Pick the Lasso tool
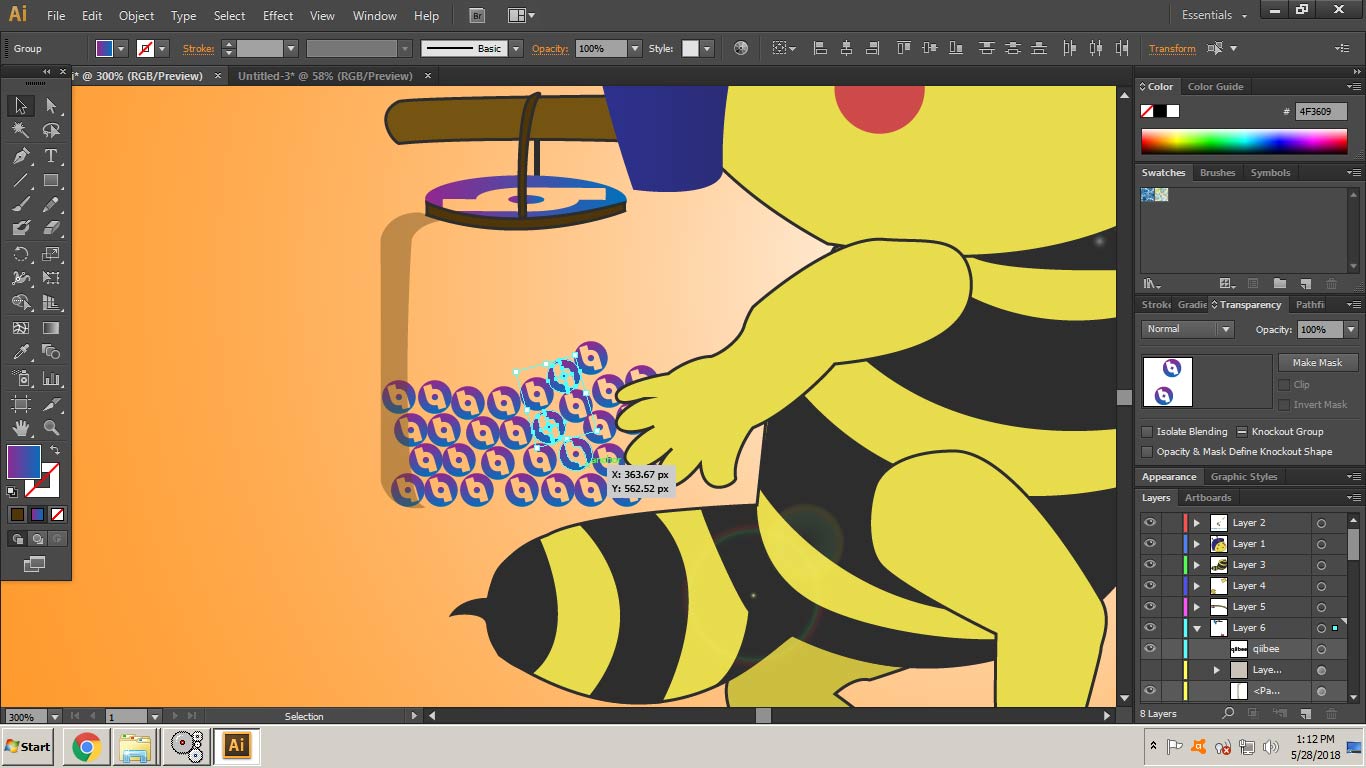Screen dimensions: 1366x768 51,131
